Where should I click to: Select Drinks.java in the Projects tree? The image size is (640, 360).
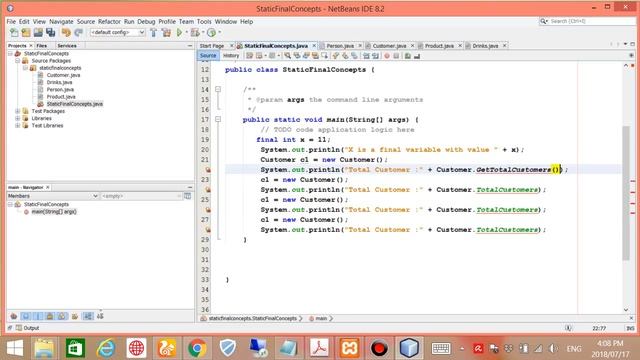click(x=59, y=82)
